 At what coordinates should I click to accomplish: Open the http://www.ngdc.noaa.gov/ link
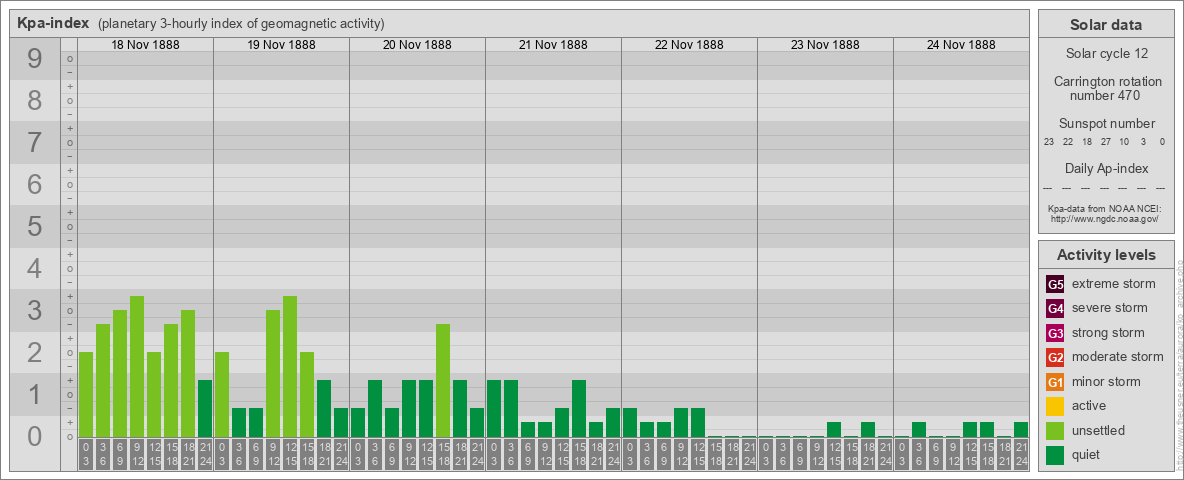pos(1105,218)
